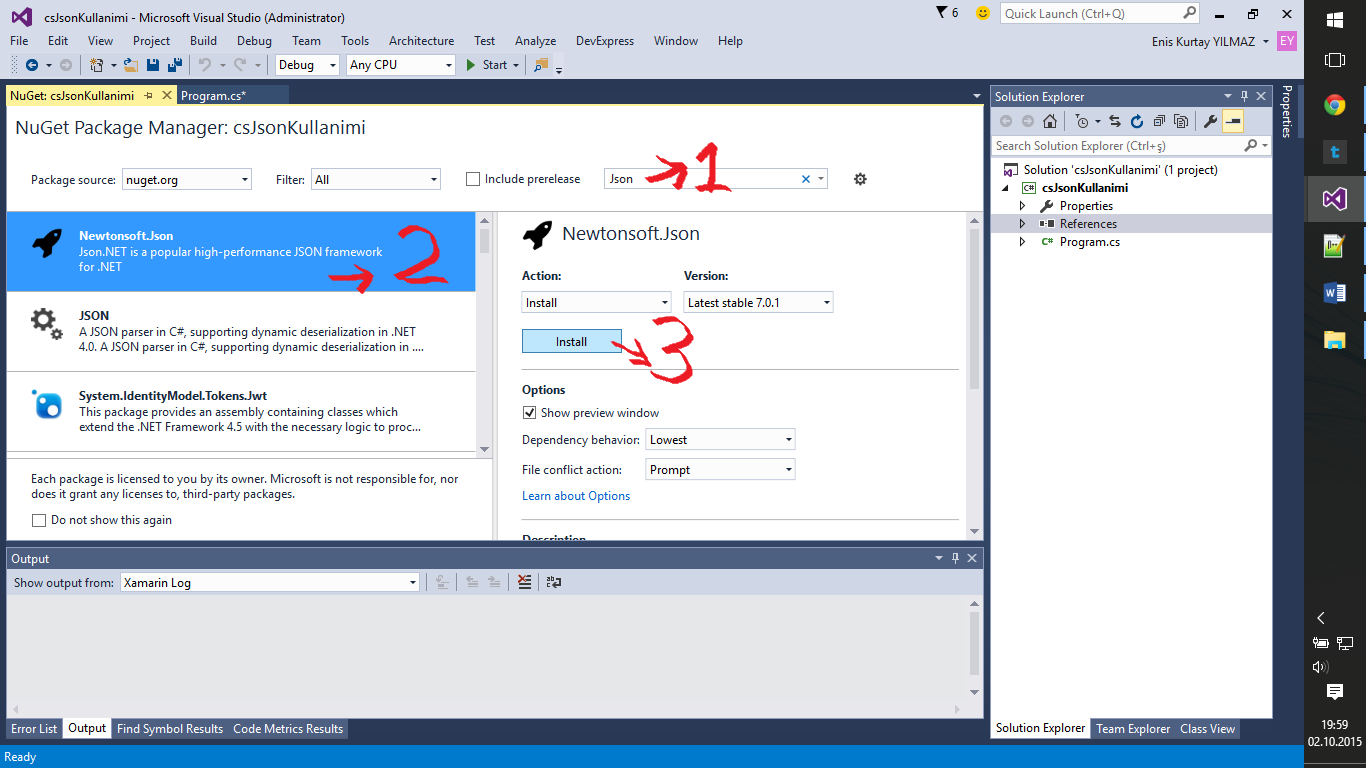
Task: Open the Tools menu
Action: tap(355, 41)
